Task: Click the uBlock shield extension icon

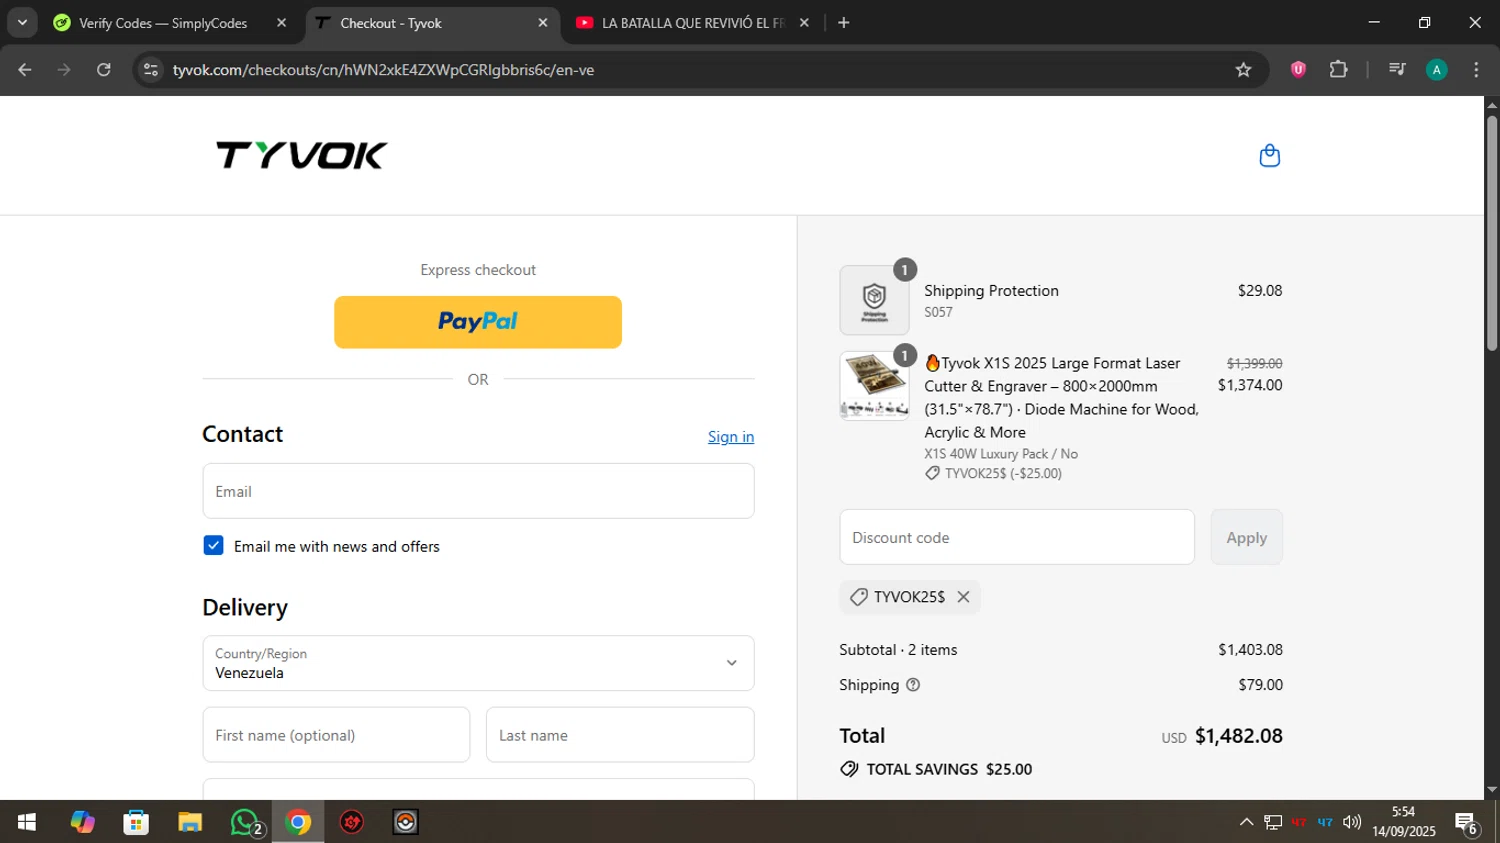Action: 1298,70
